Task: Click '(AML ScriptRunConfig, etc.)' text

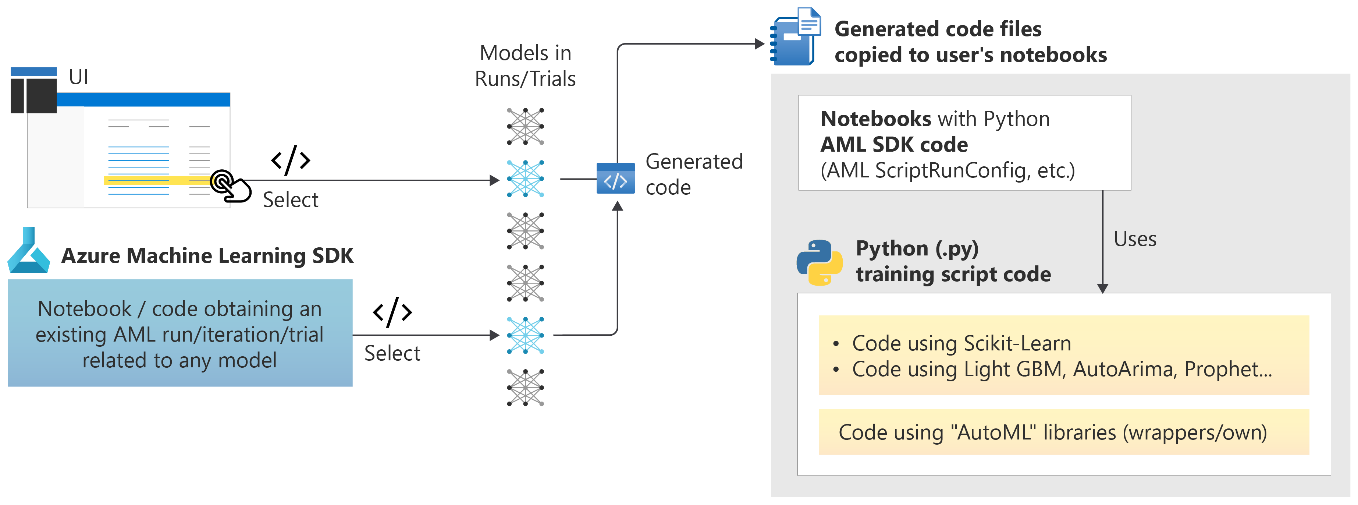Action: [947, 170]
